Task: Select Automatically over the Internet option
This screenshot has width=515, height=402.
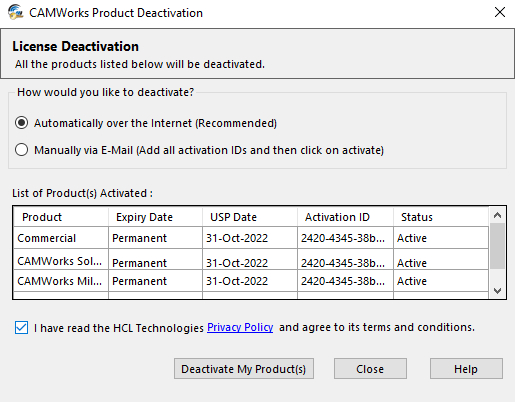Action: pos(21,123)
